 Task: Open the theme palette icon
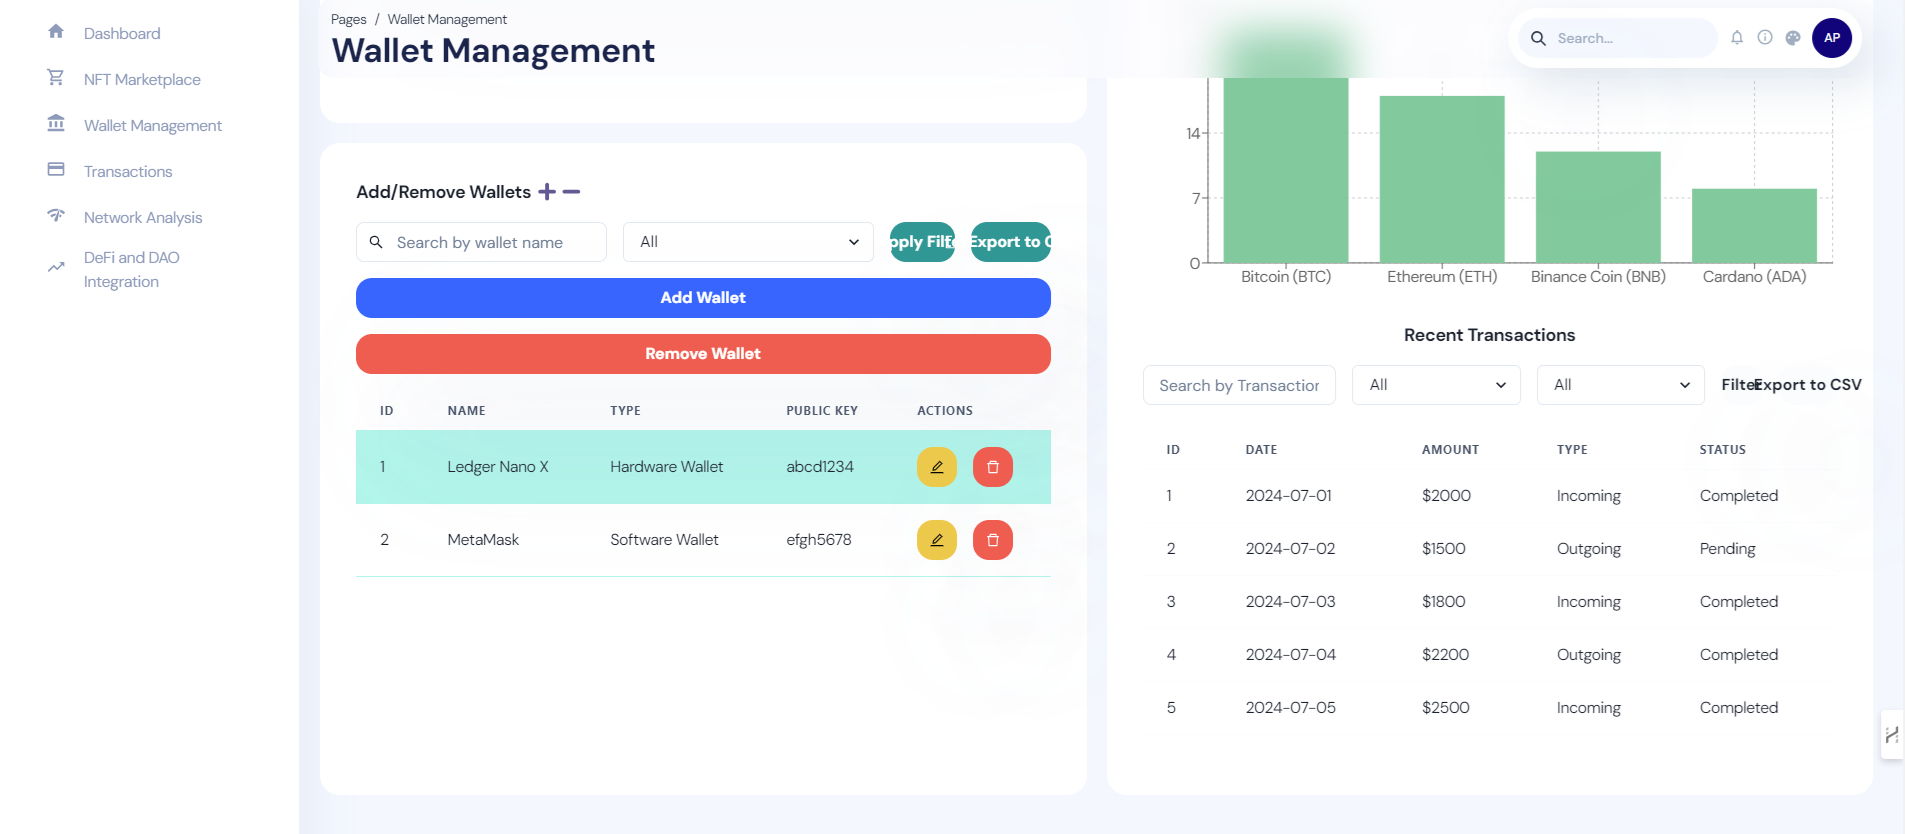[x=1793, y=38]
